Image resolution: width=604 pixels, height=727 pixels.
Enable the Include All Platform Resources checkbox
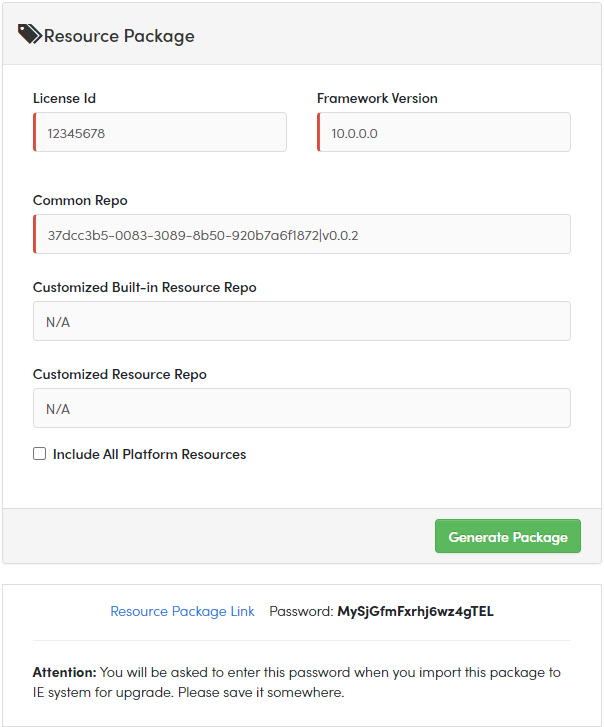[x=40, y=454]
